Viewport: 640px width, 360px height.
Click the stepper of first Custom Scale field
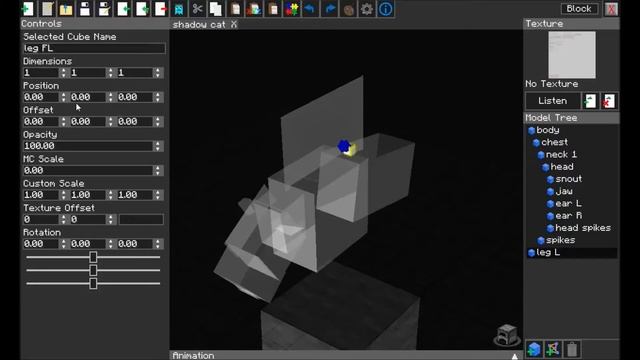click(63, 195)
